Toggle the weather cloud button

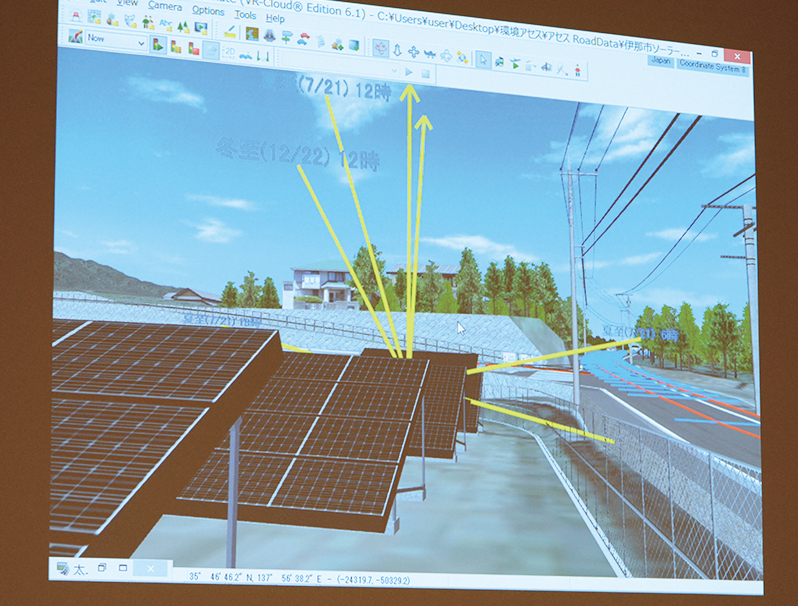tap(211, 50)
